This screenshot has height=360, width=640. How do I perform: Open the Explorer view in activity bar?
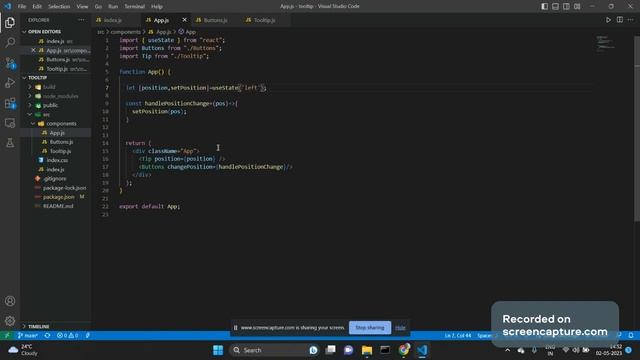pyautogui.click(x=10, y=22)
